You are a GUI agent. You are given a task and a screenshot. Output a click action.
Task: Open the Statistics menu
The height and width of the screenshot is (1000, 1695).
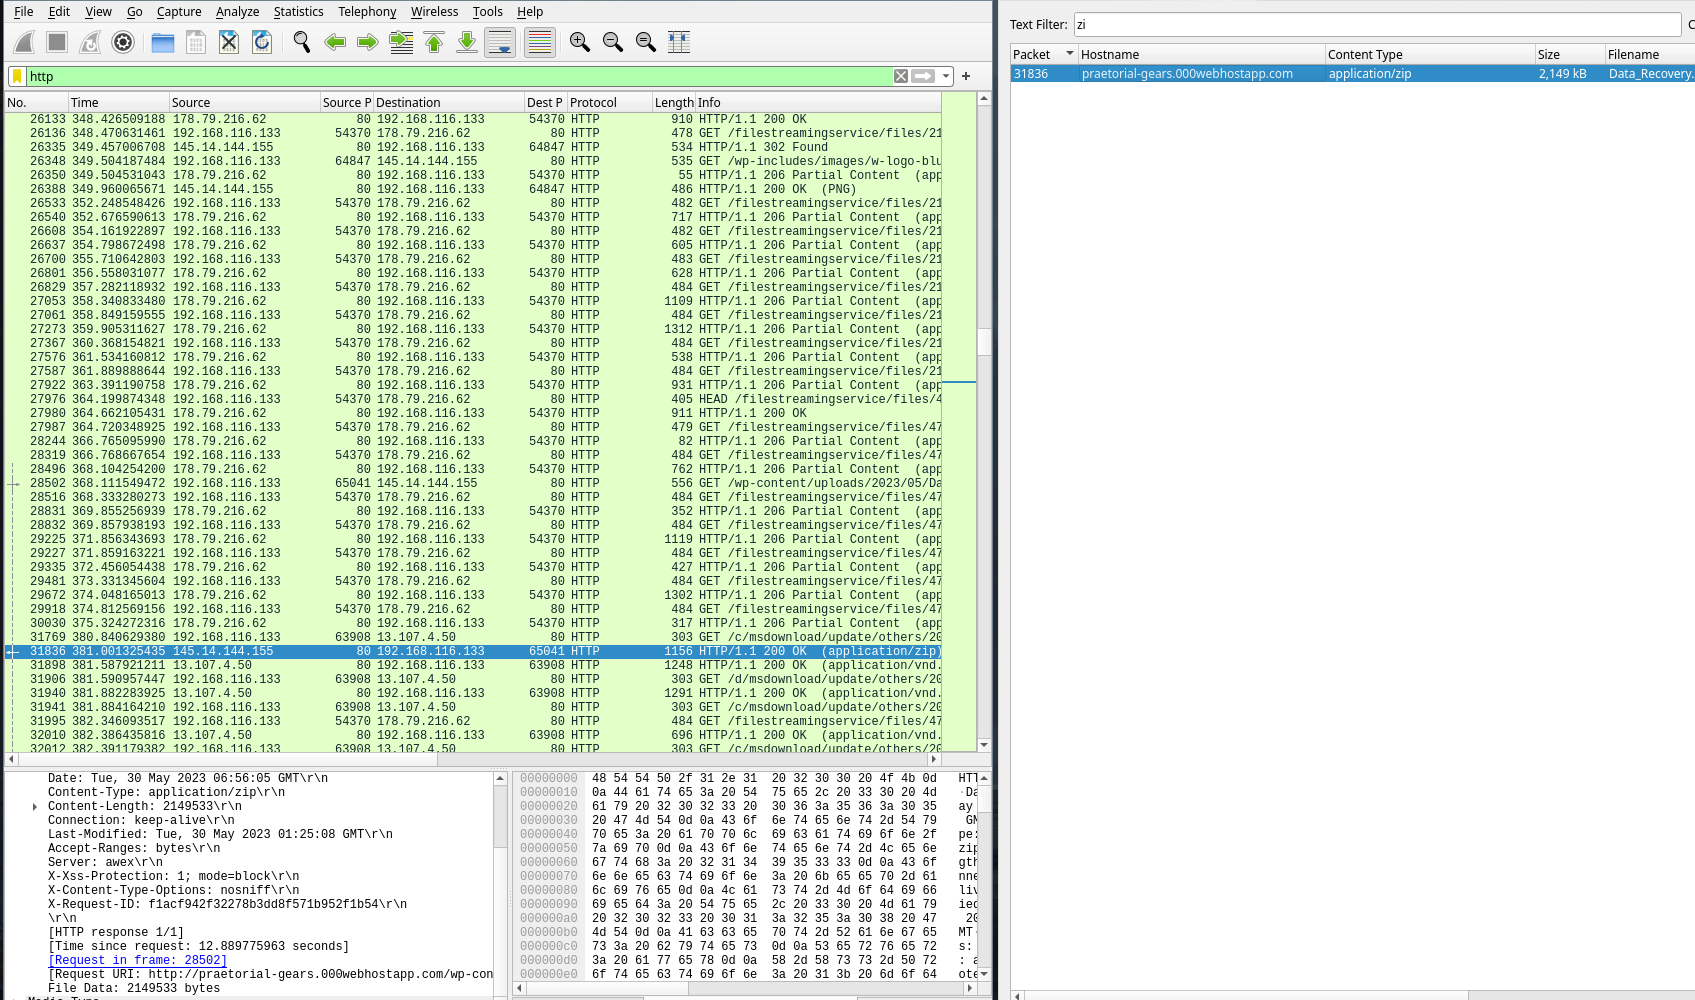coord(298,12)
